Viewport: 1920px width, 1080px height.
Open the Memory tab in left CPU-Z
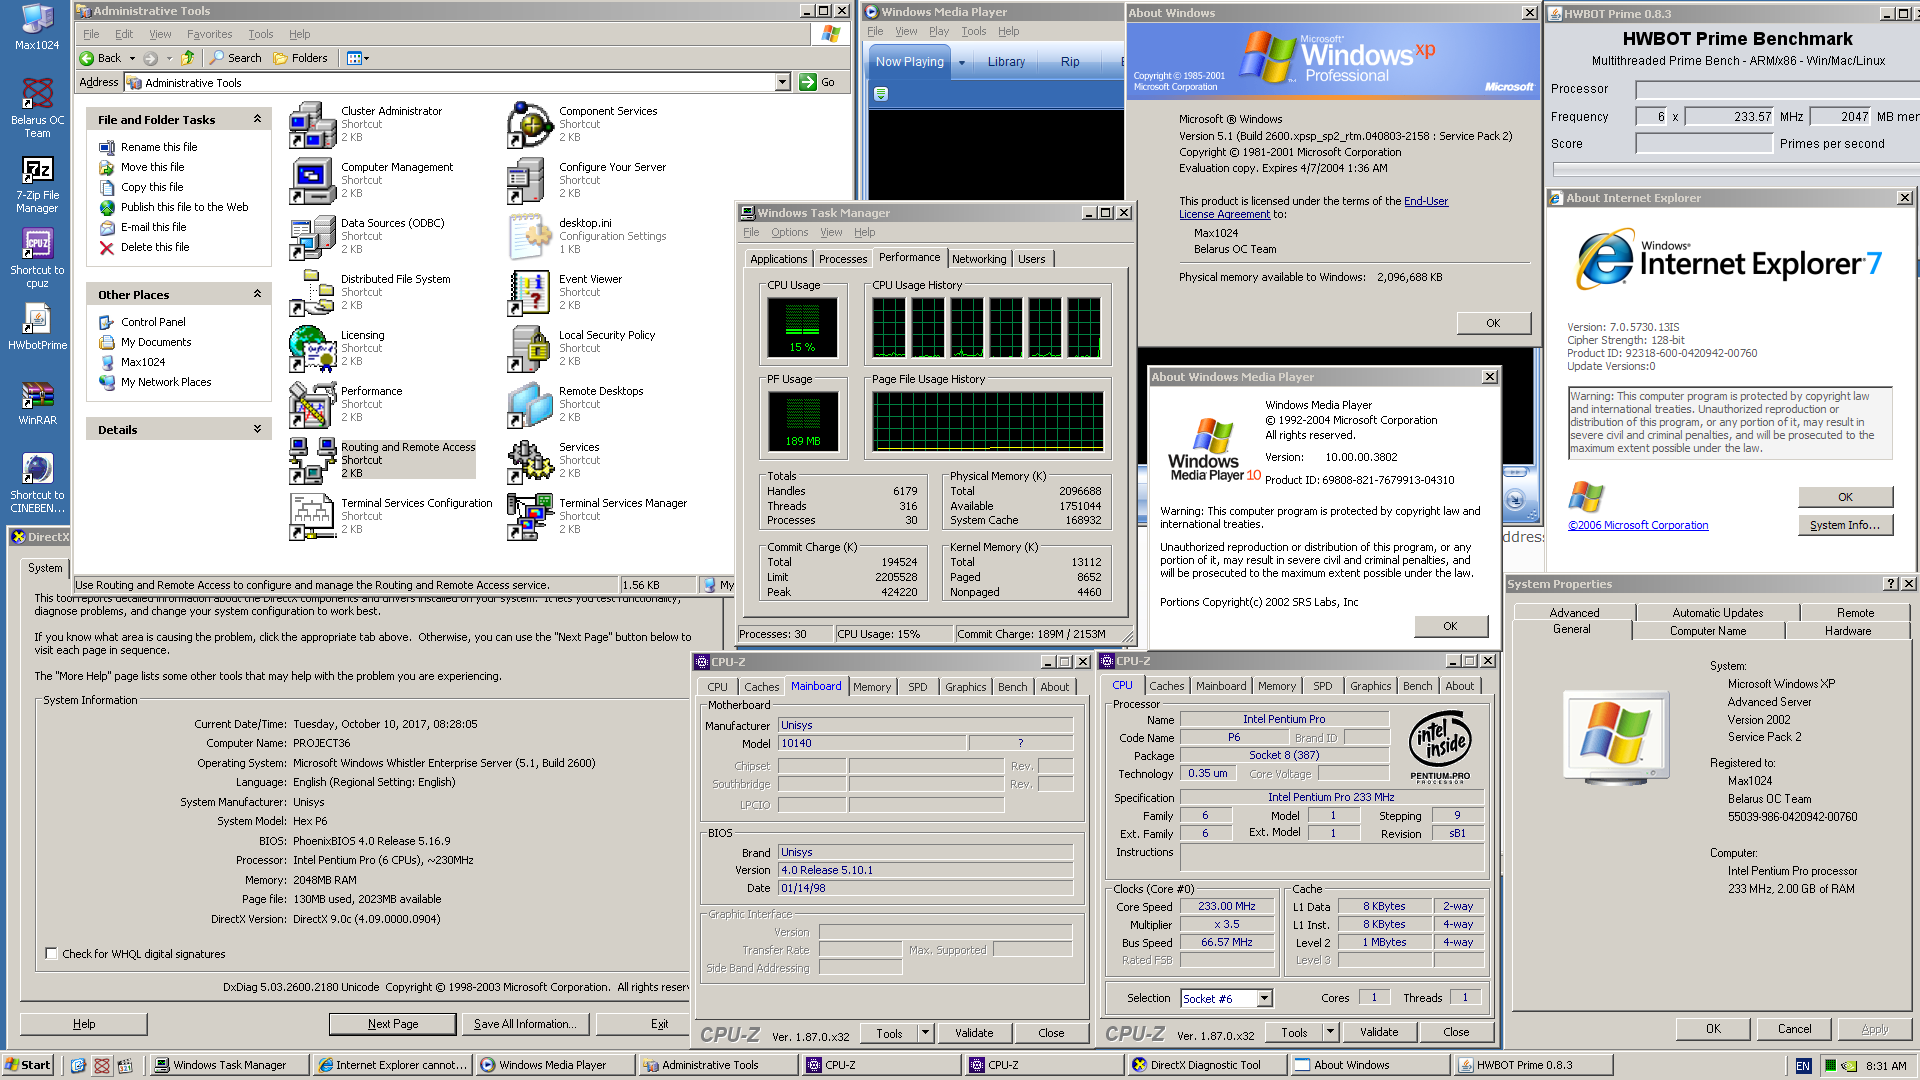(871, 687)
